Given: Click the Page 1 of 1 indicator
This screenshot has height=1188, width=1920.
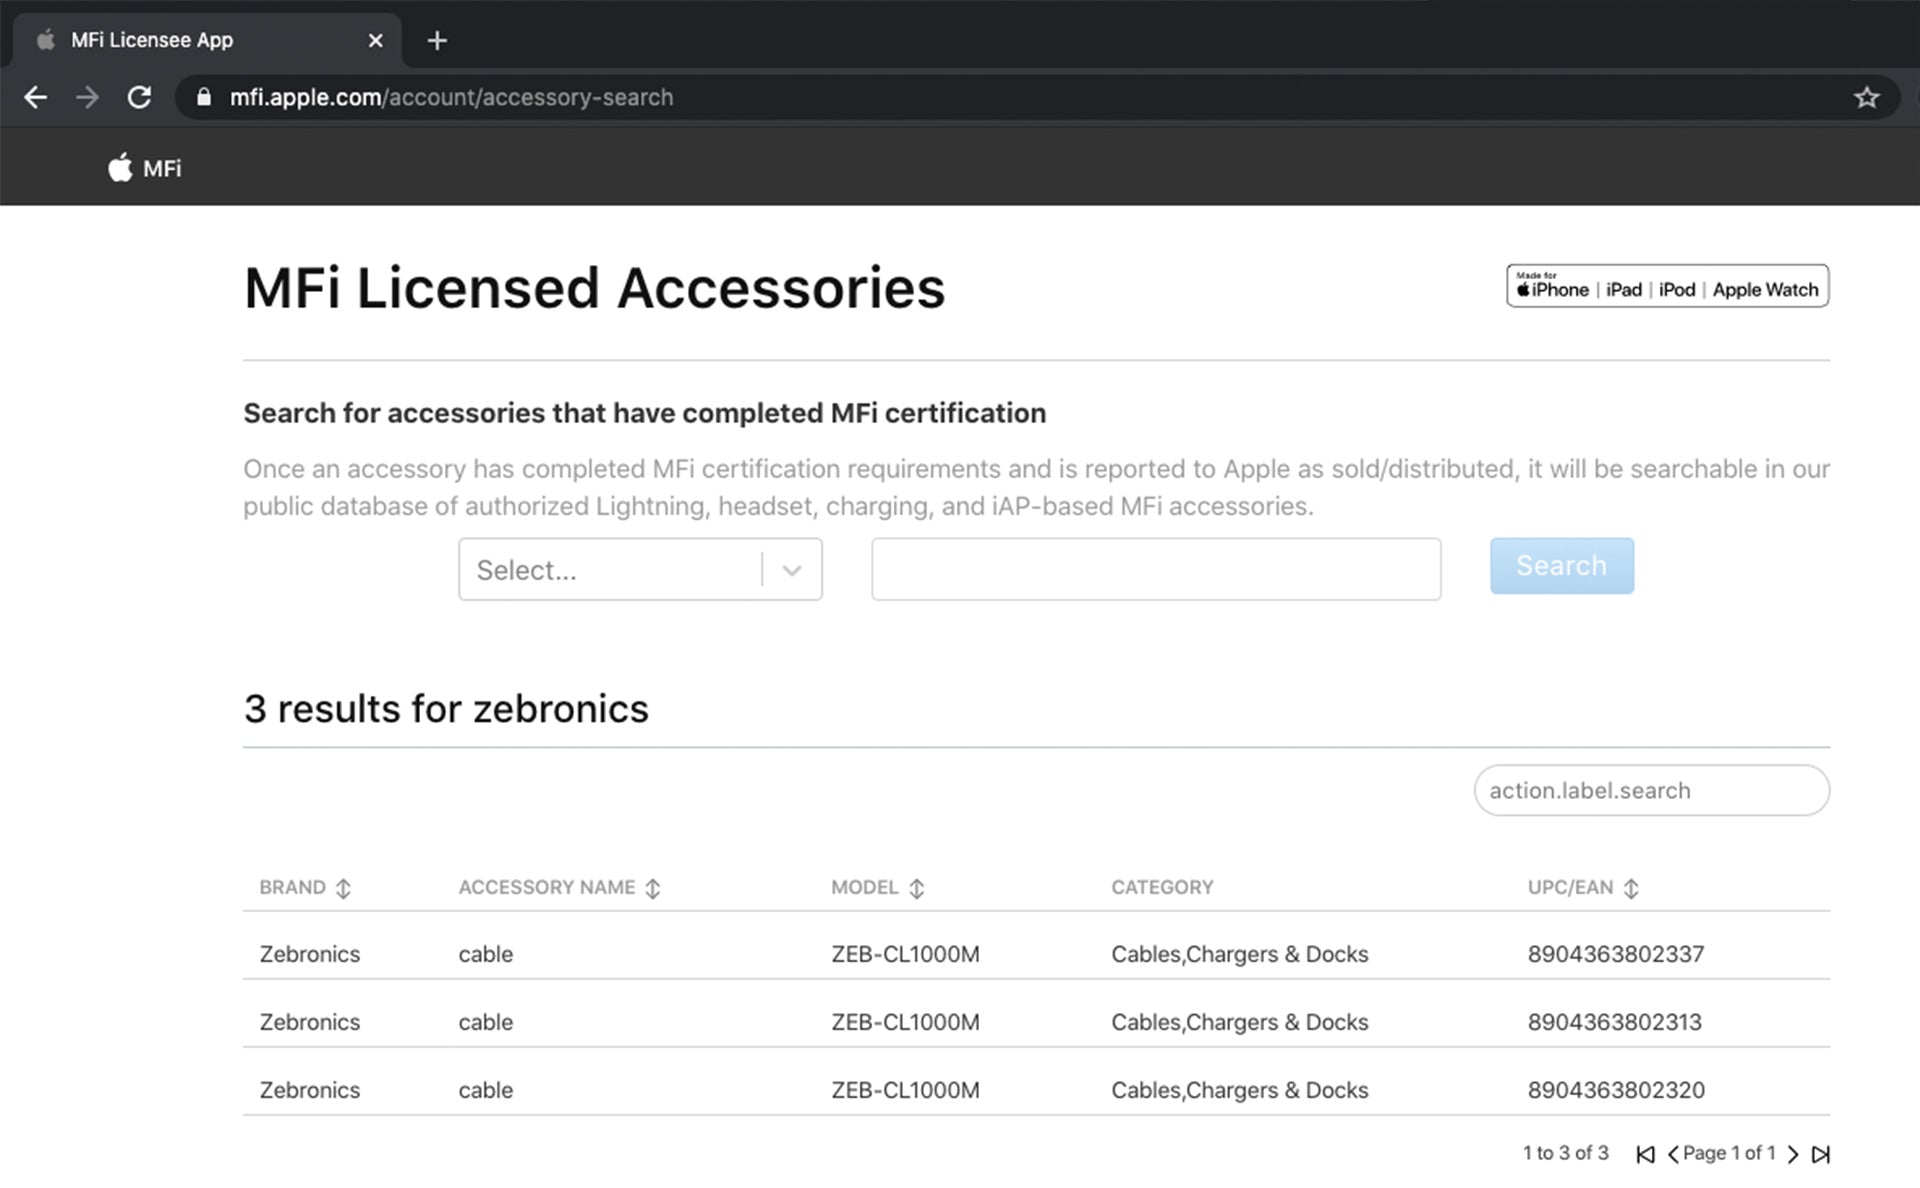Looking at the screenshot, I should point(1729,1153).
